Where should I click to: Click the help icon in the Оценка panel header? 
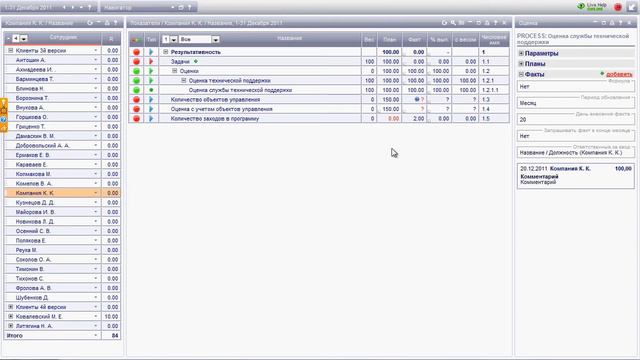[x=620, y=23]
